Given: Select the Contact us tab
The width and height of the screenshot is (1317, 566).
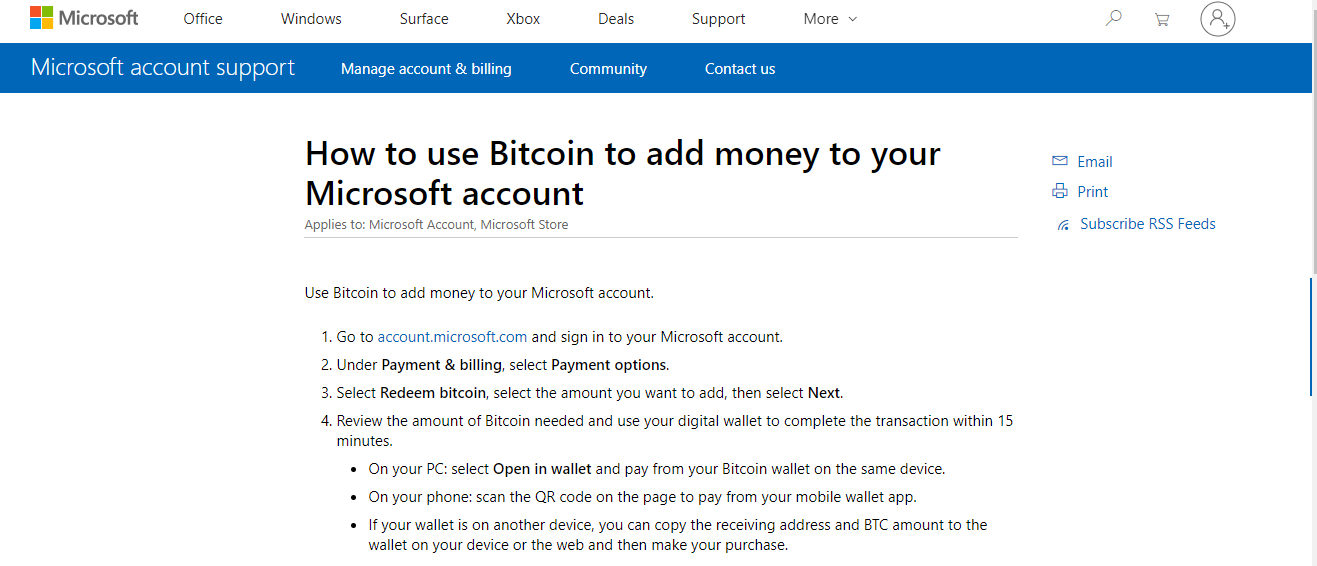Looking at the screenshot, I should point(740,69).
